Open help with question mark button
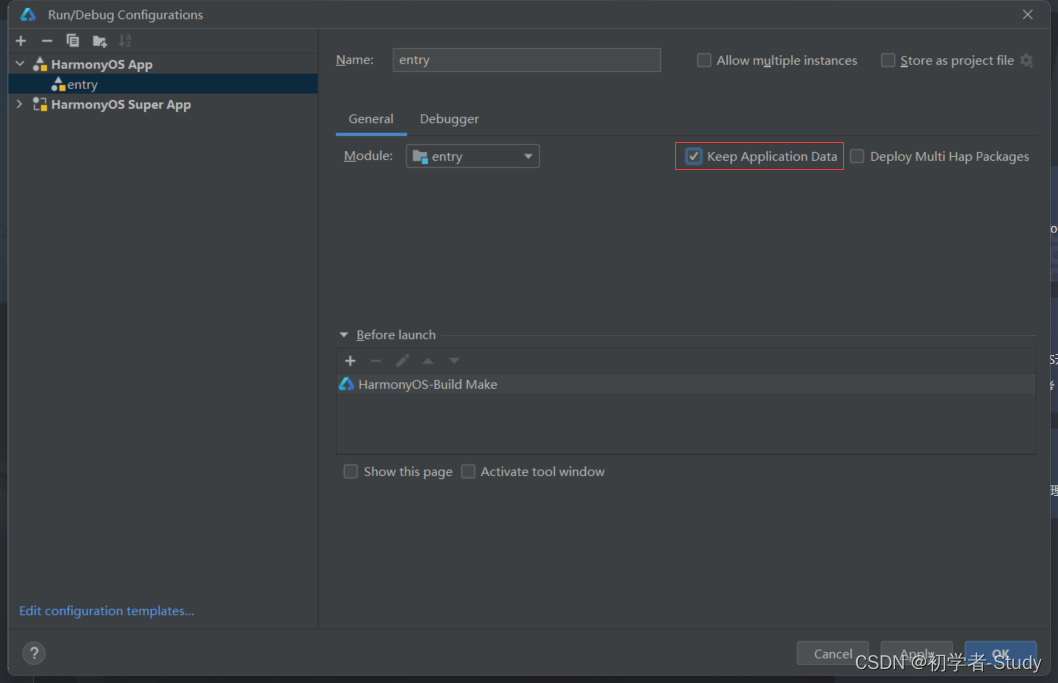Image resolution: width=1058 pixels, height=683 pixels. click(x=34, y=653)
